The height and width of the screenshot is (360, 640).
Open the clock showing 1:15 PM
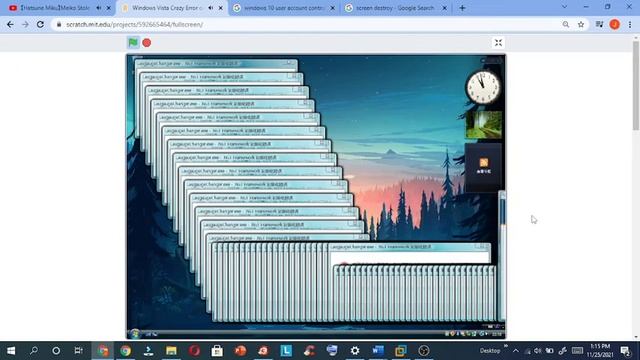(x=600, y=351)
